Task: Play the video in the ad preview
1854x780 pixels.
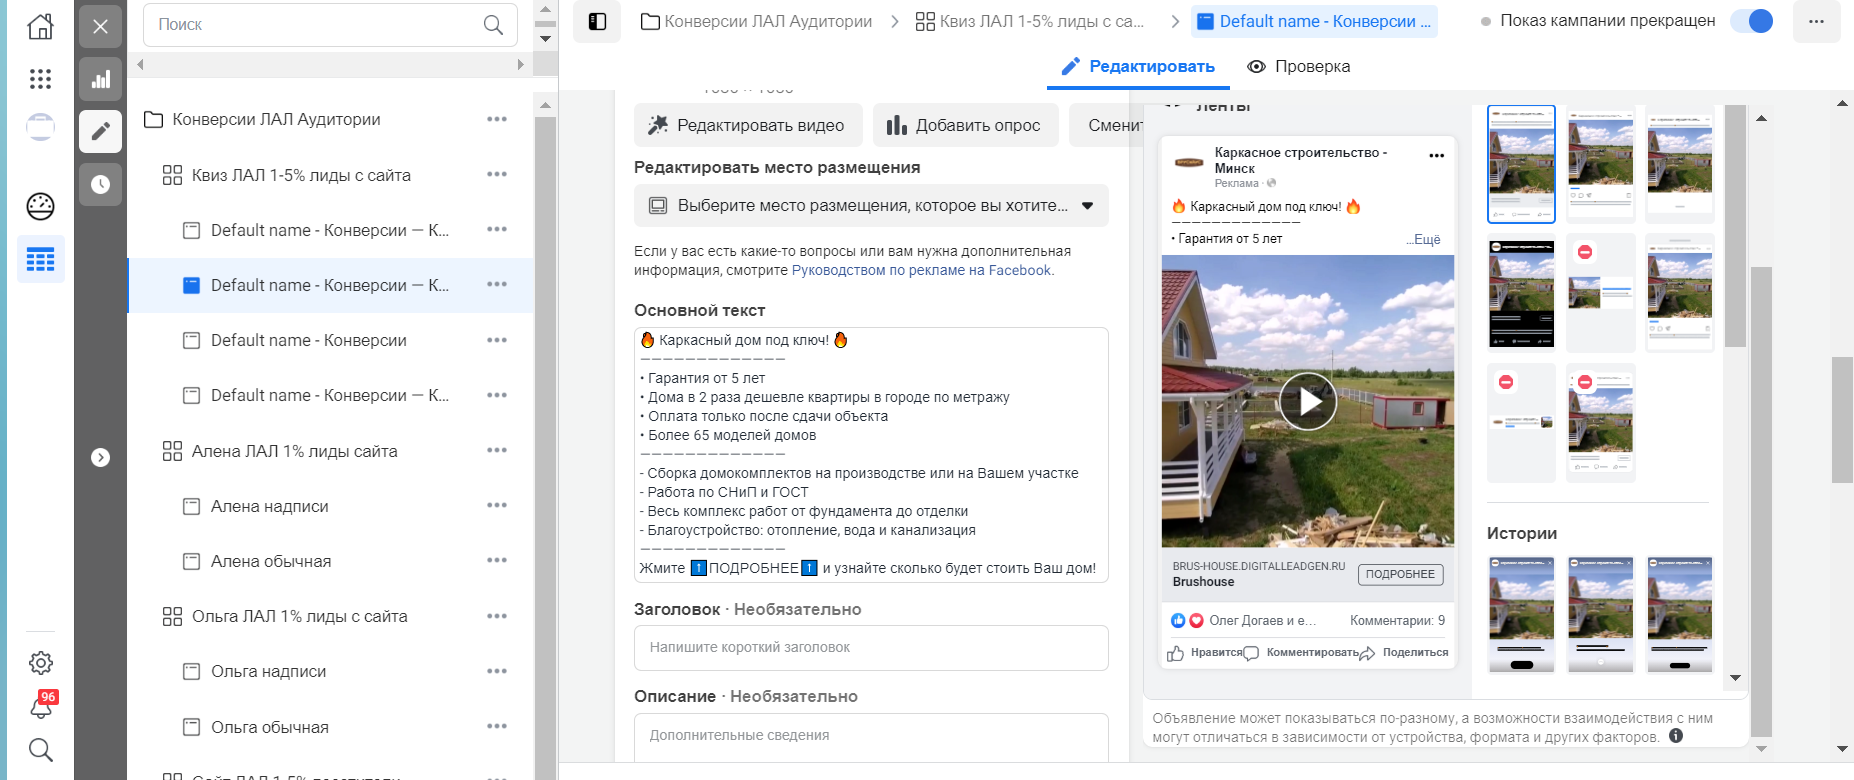Action: click(1308, 401)
